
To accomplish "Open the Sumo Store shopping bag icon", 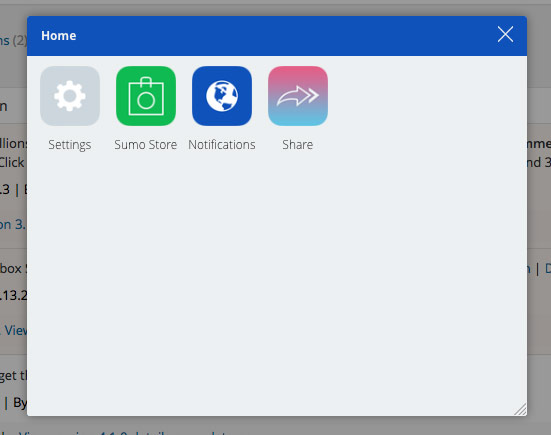I will click(x=146, y=96).
